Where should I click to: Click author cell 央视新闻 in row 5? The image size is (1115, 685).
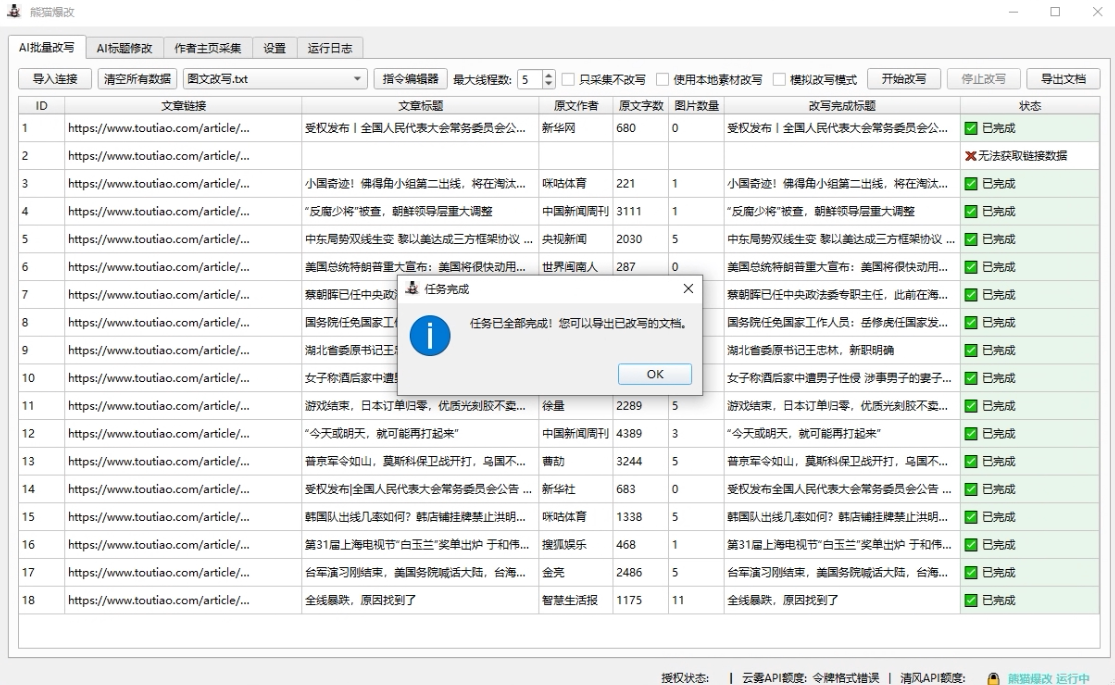[x=575, y=239]
